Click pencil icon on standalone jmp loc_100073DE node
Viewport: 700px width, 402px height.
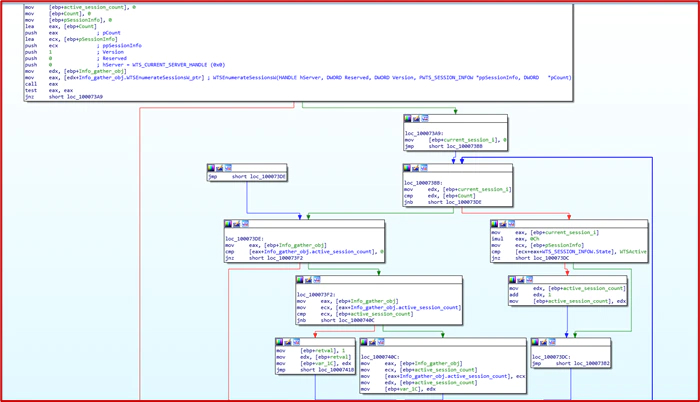coord(220,168)
